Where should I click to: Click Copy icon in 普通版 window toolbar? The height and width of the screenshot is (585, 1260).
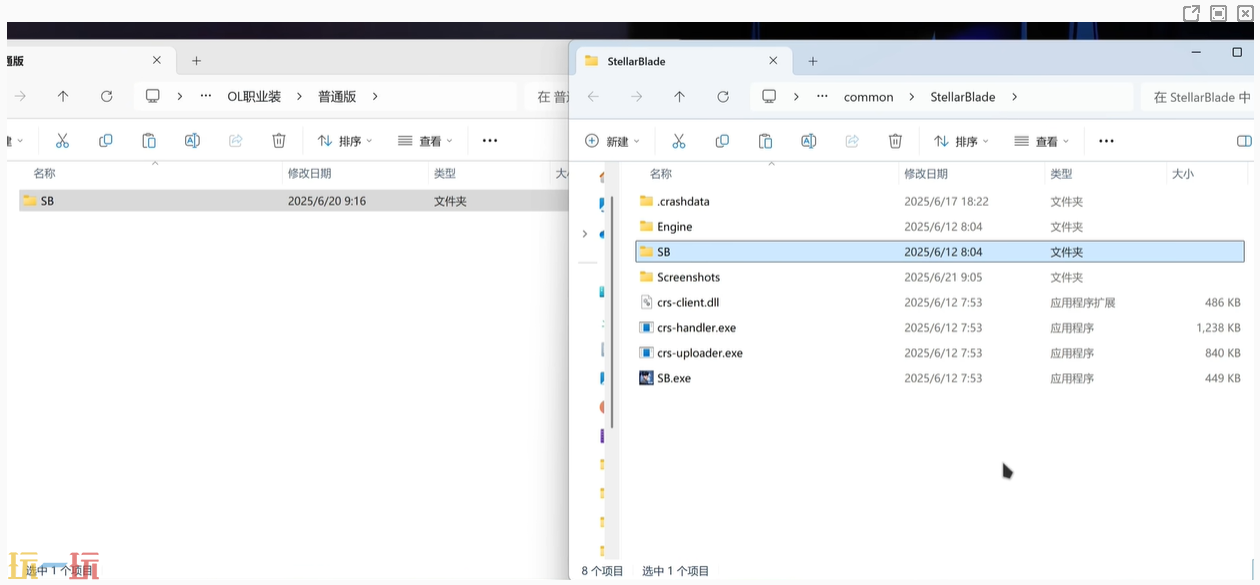coord(106,141)
